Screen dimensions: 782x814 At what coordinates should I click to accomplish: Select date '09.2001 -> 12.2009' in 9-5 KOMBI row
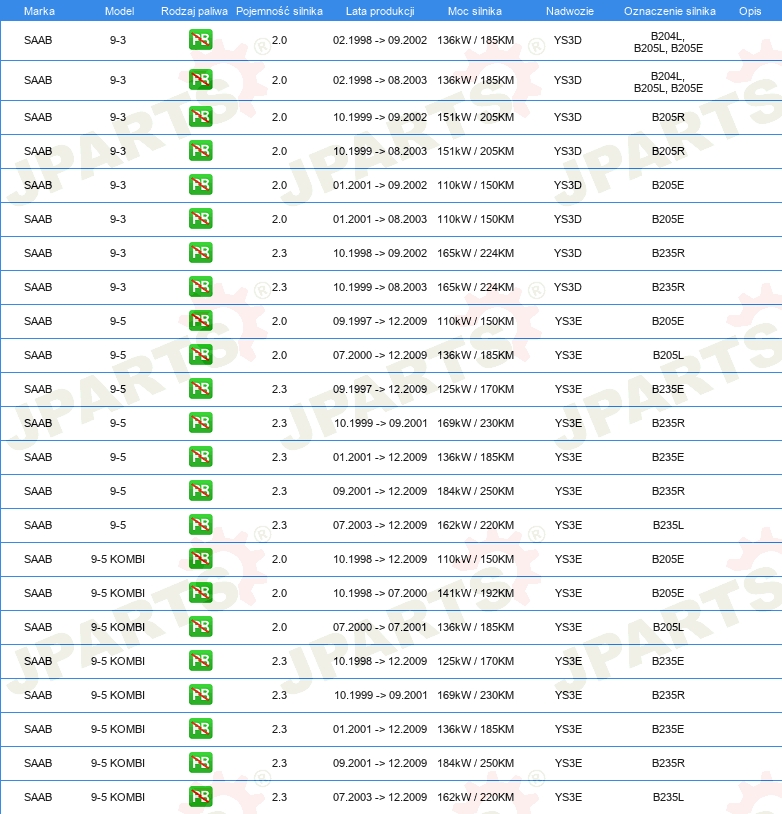(380, 763)
